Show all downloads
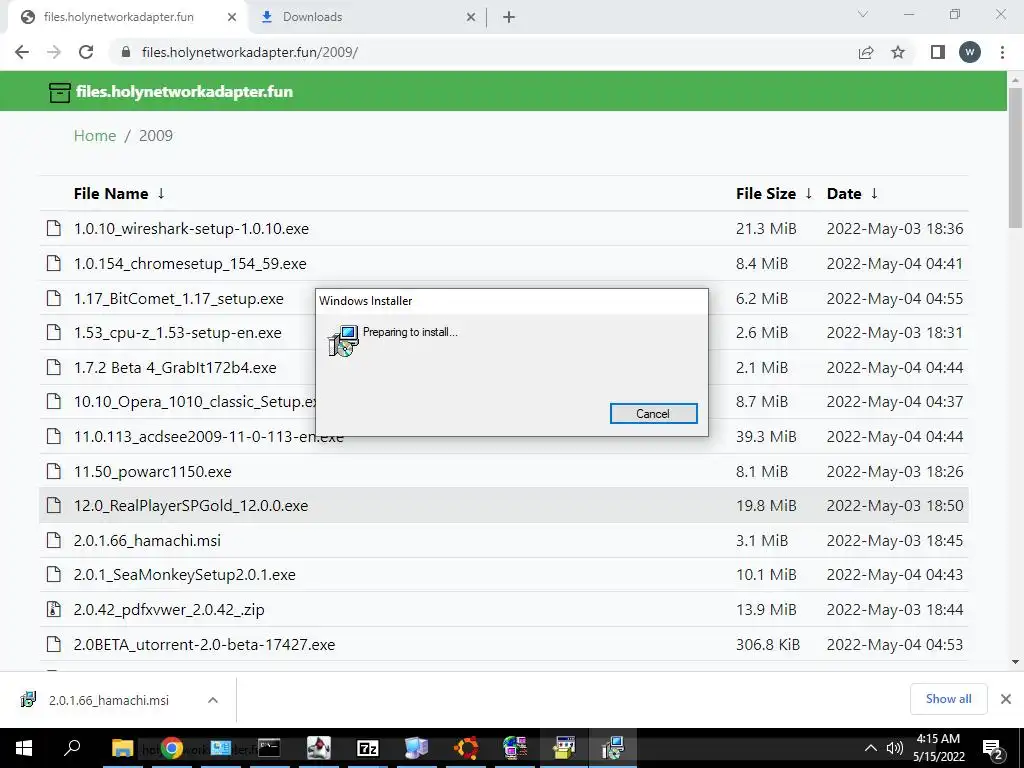The image size is (1024, 768). click(948, 699)
